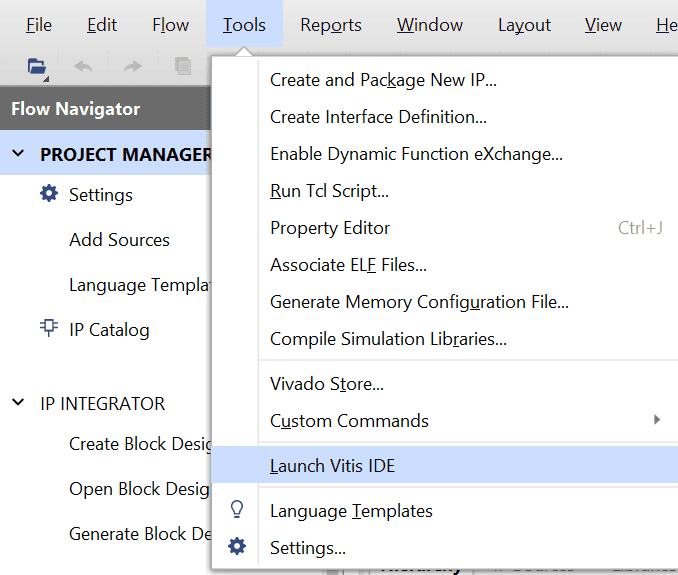
Task: Collapse the IP INTEGRATOR section
Action: coord(19,403)
